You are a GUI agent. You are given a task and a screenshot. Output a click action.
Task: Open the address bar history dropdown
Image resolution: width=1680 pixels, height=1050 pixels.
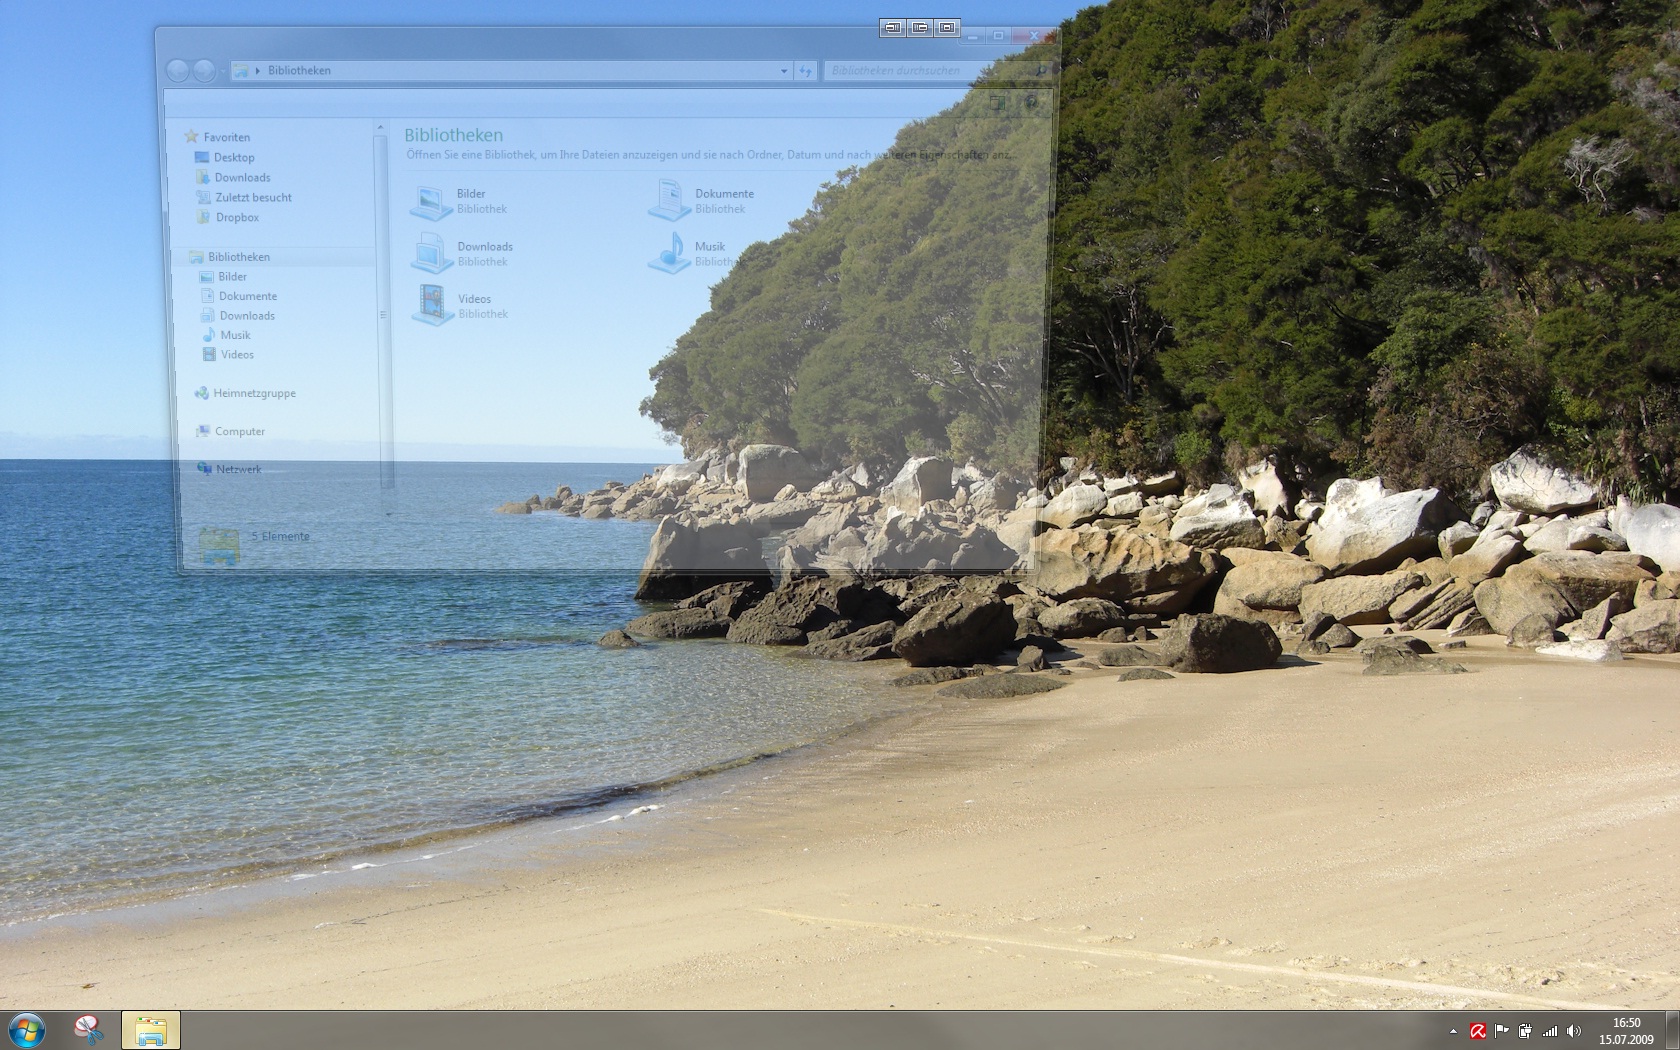coord(783,71)
